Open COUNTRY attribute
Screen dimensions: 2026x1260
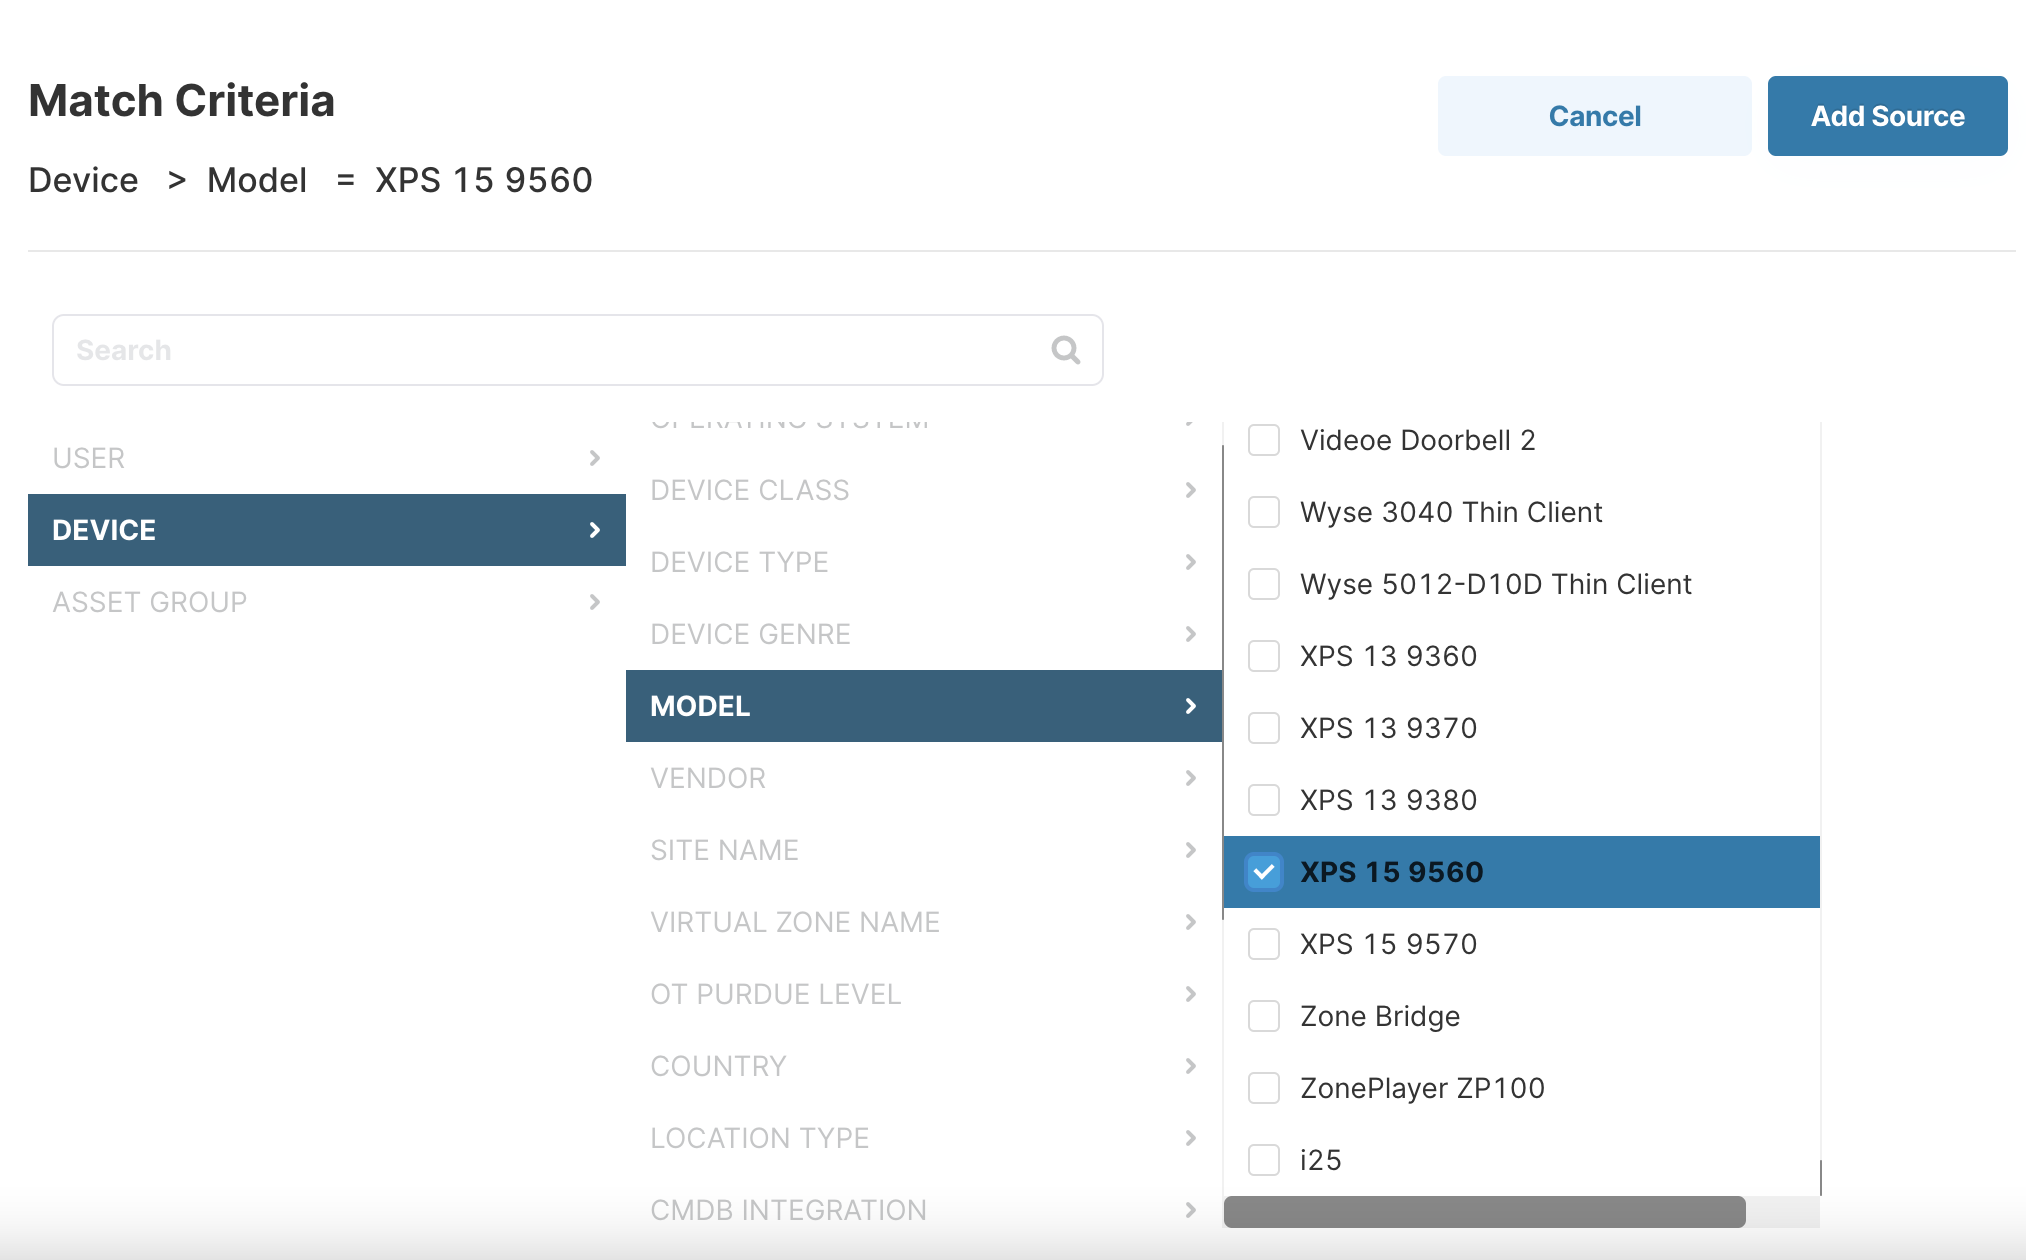(923, 1066)
